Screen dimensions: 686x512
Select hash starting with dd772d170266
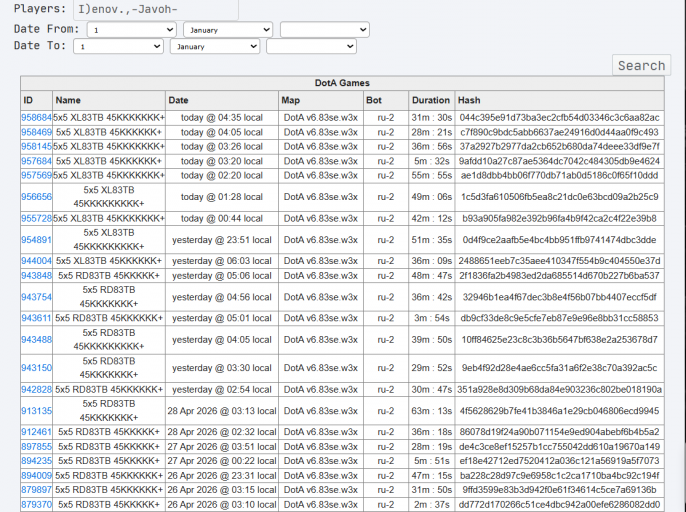click(x=560, y=505)
